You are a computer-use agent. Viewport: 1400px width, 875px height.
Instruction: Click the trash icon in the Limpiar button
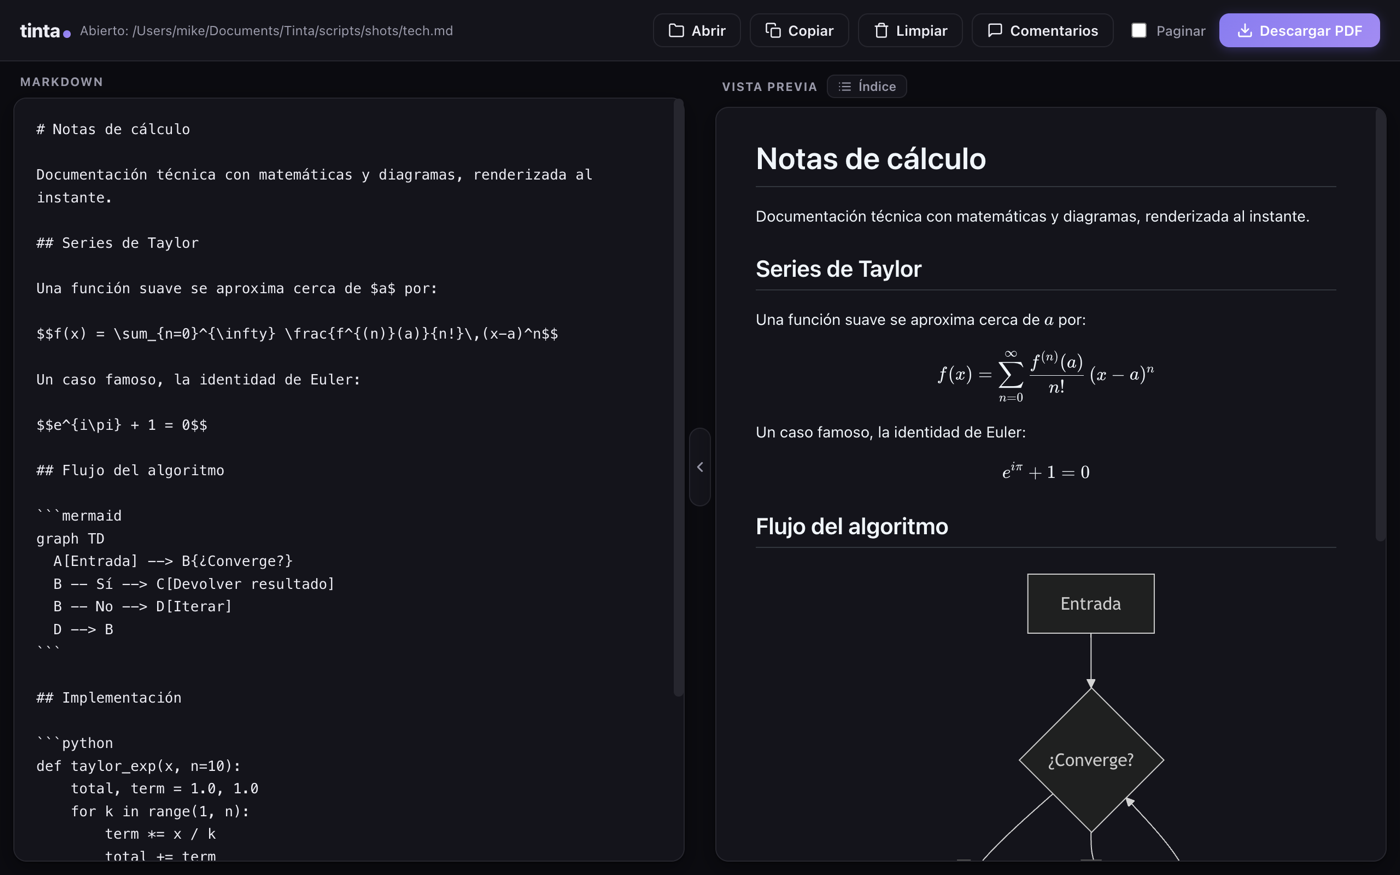pos(881,30)
